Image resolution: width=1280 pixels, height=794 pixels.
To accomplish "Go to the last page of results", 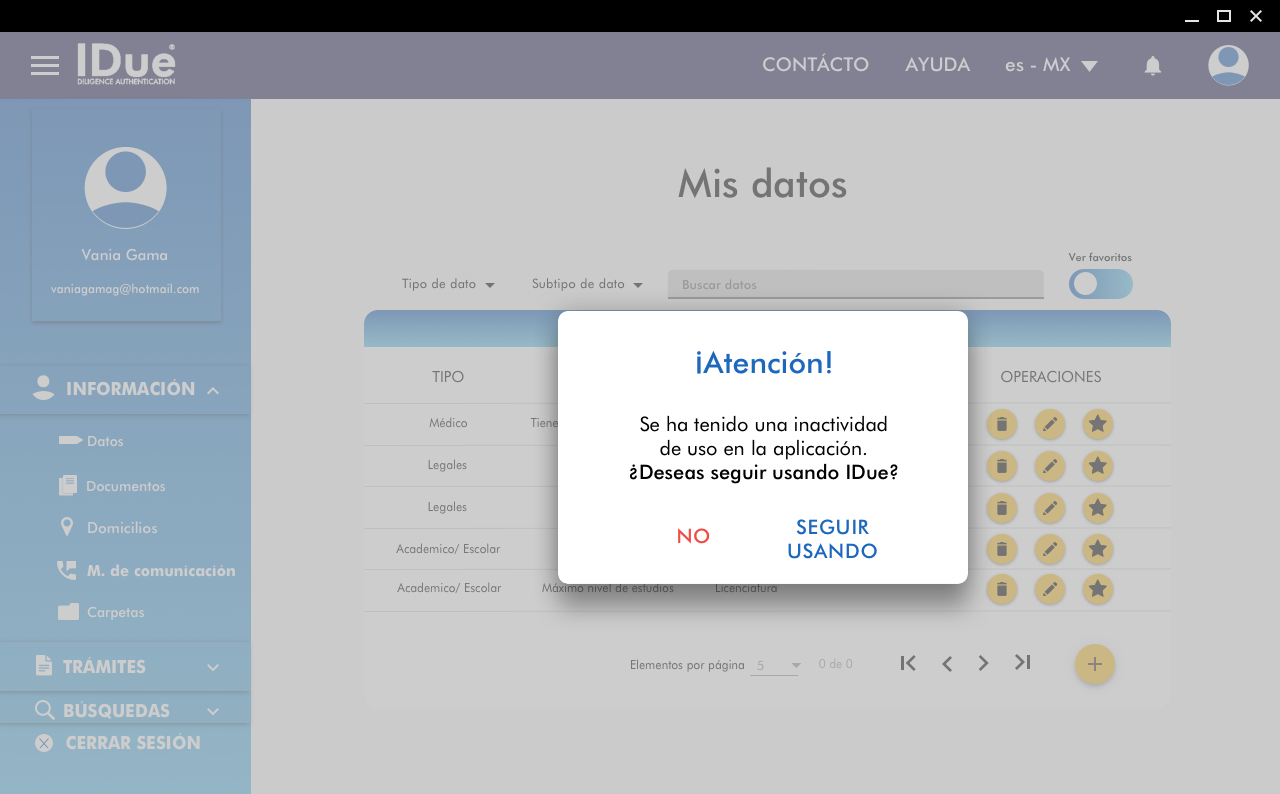I will coord(1022,663).
